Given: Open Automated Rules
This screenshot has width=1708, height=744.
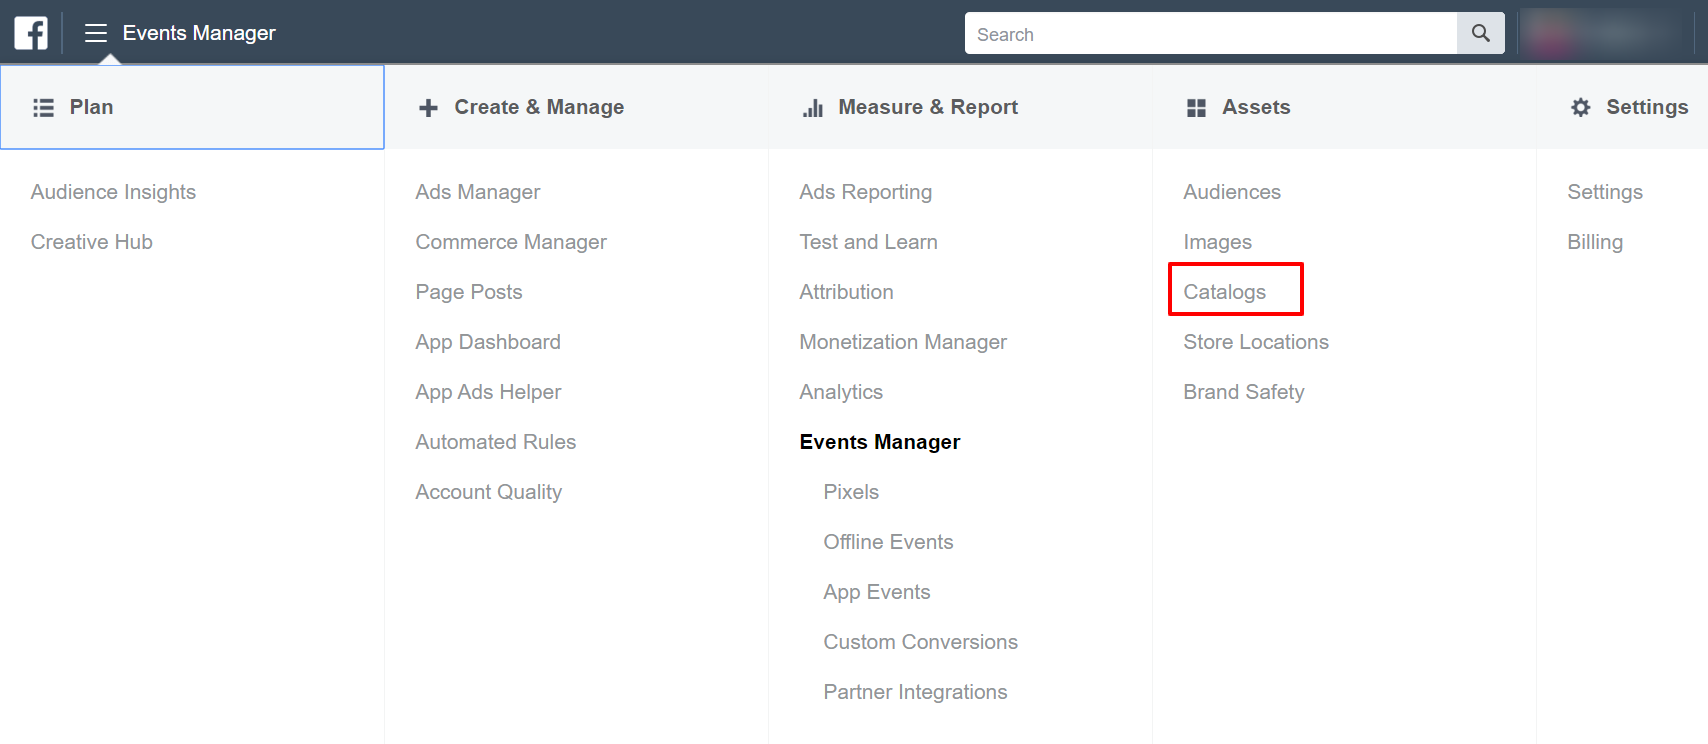Looking at the screenshot, I should [x=495, y=442].
